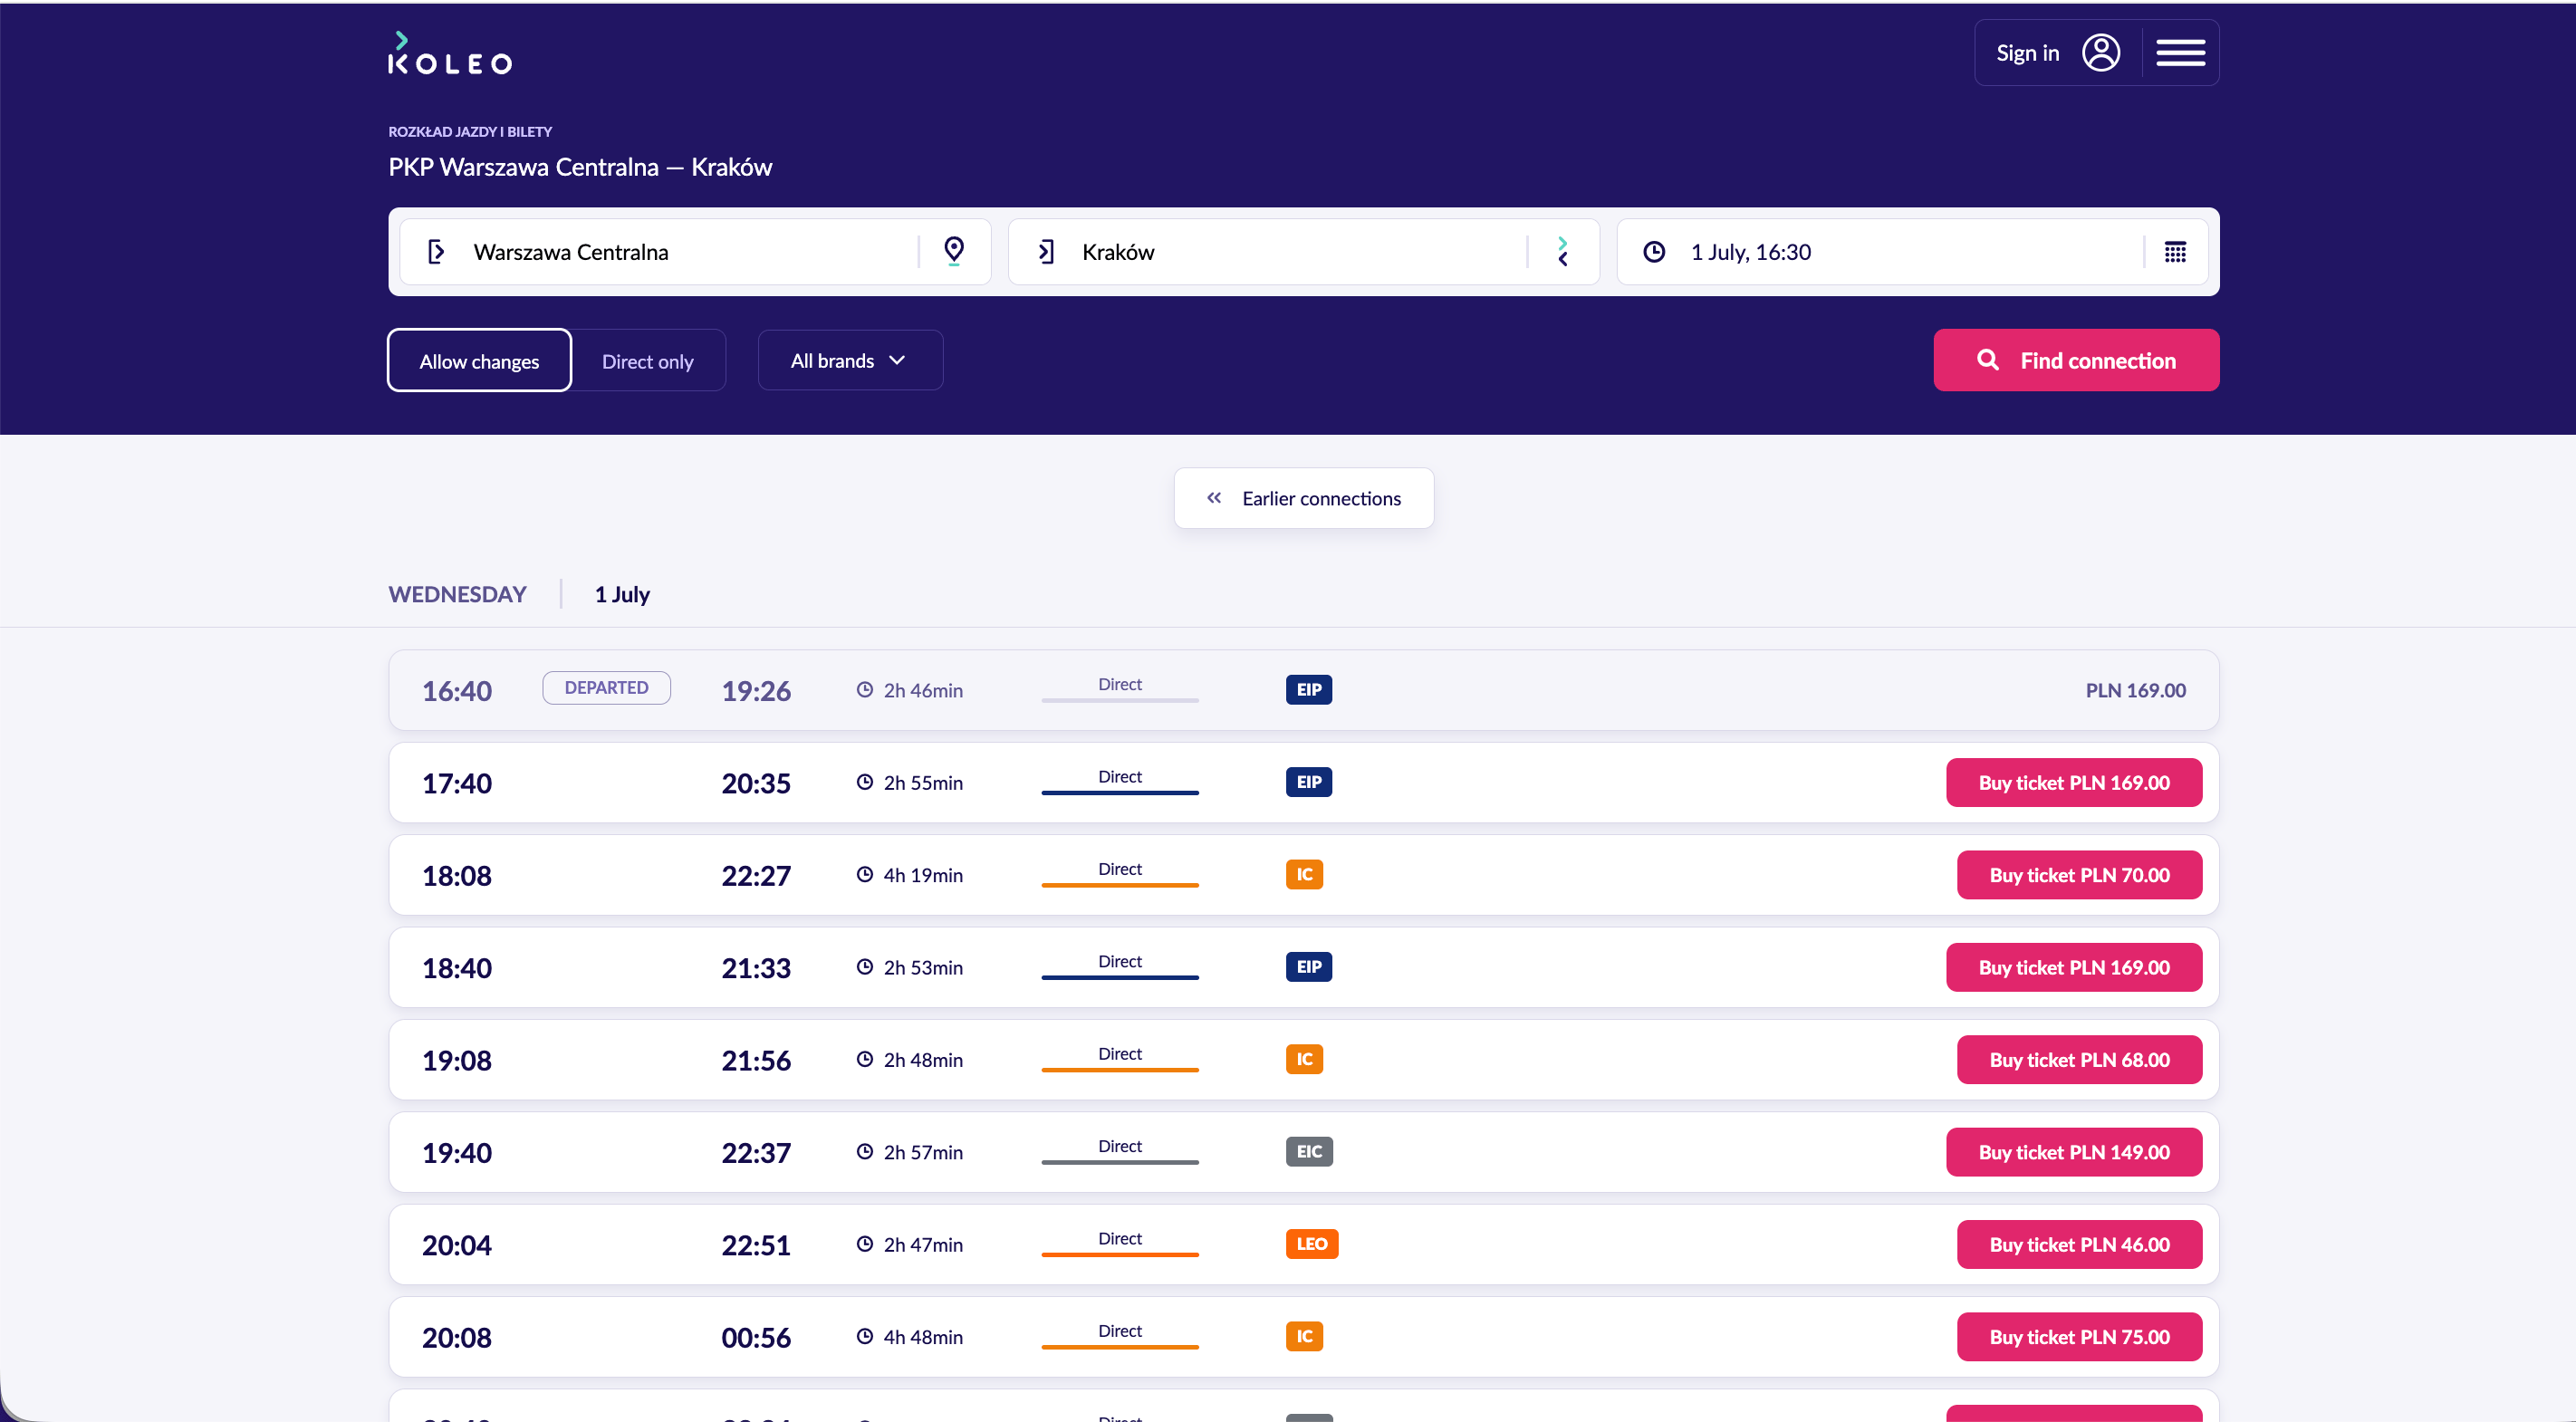Open the hamburger menu
Image resolution: width=2576 pixels, height=1422 pixels.
point(2180,53)
